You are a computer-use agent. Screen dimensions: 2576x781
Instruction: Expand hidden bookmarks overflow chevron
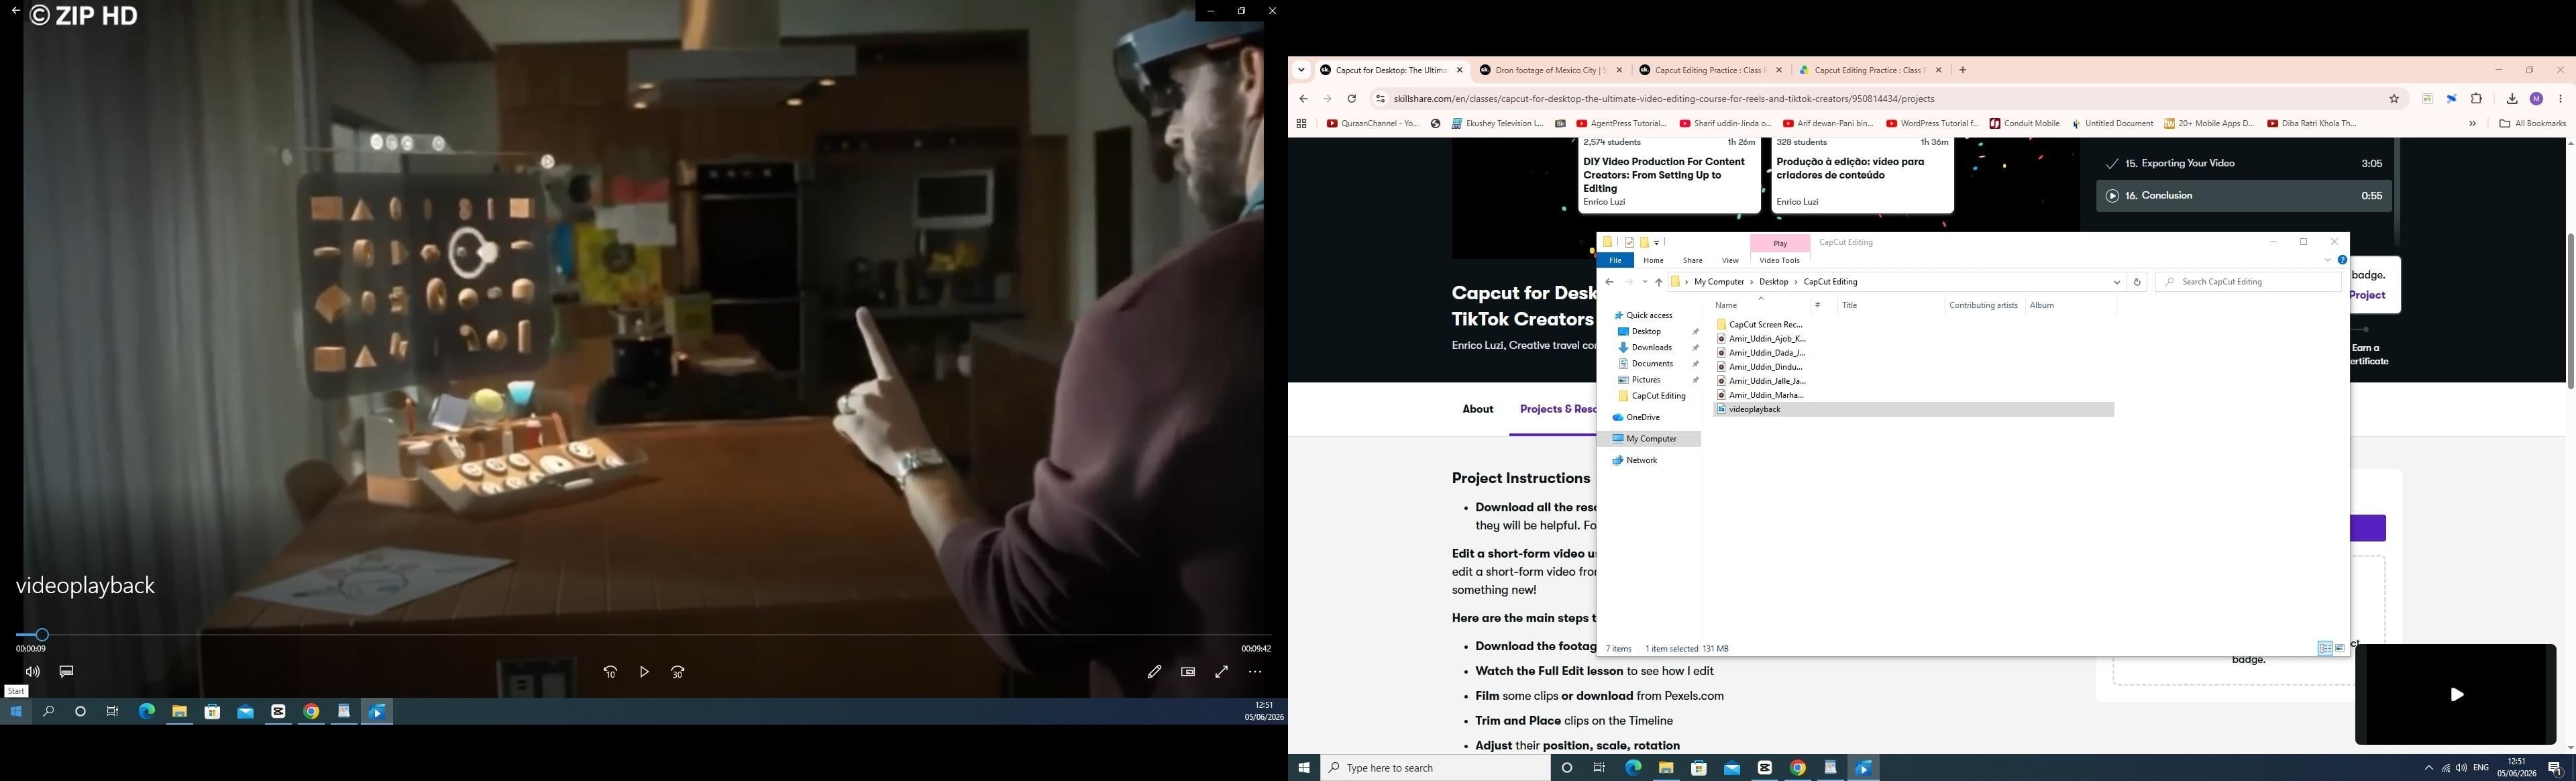click(2472, 124)
